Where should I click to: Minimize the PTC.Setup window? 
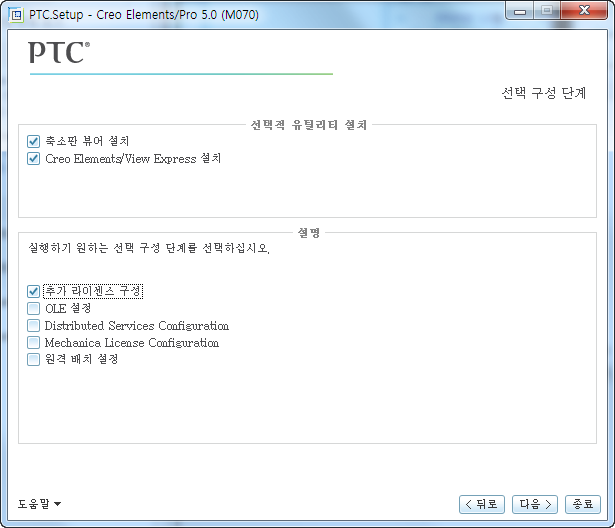[520, 11]
